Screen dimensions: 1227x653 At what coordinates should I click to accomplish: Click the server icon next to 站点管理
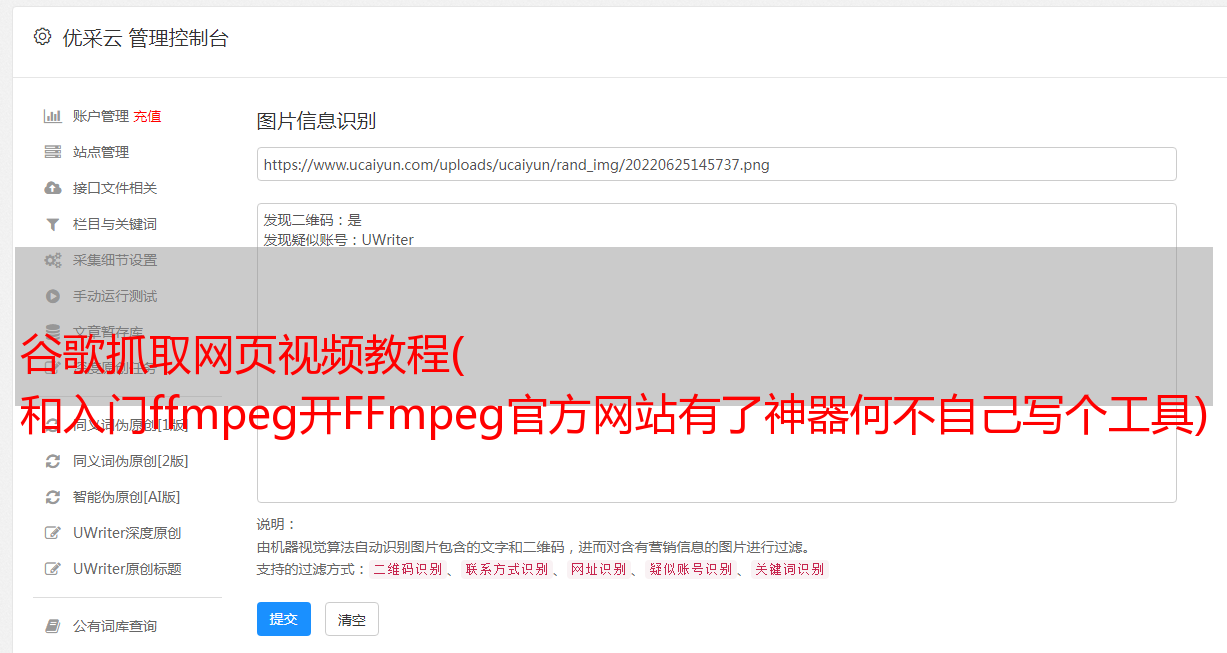pyautogui.click(x=53, y=152)
